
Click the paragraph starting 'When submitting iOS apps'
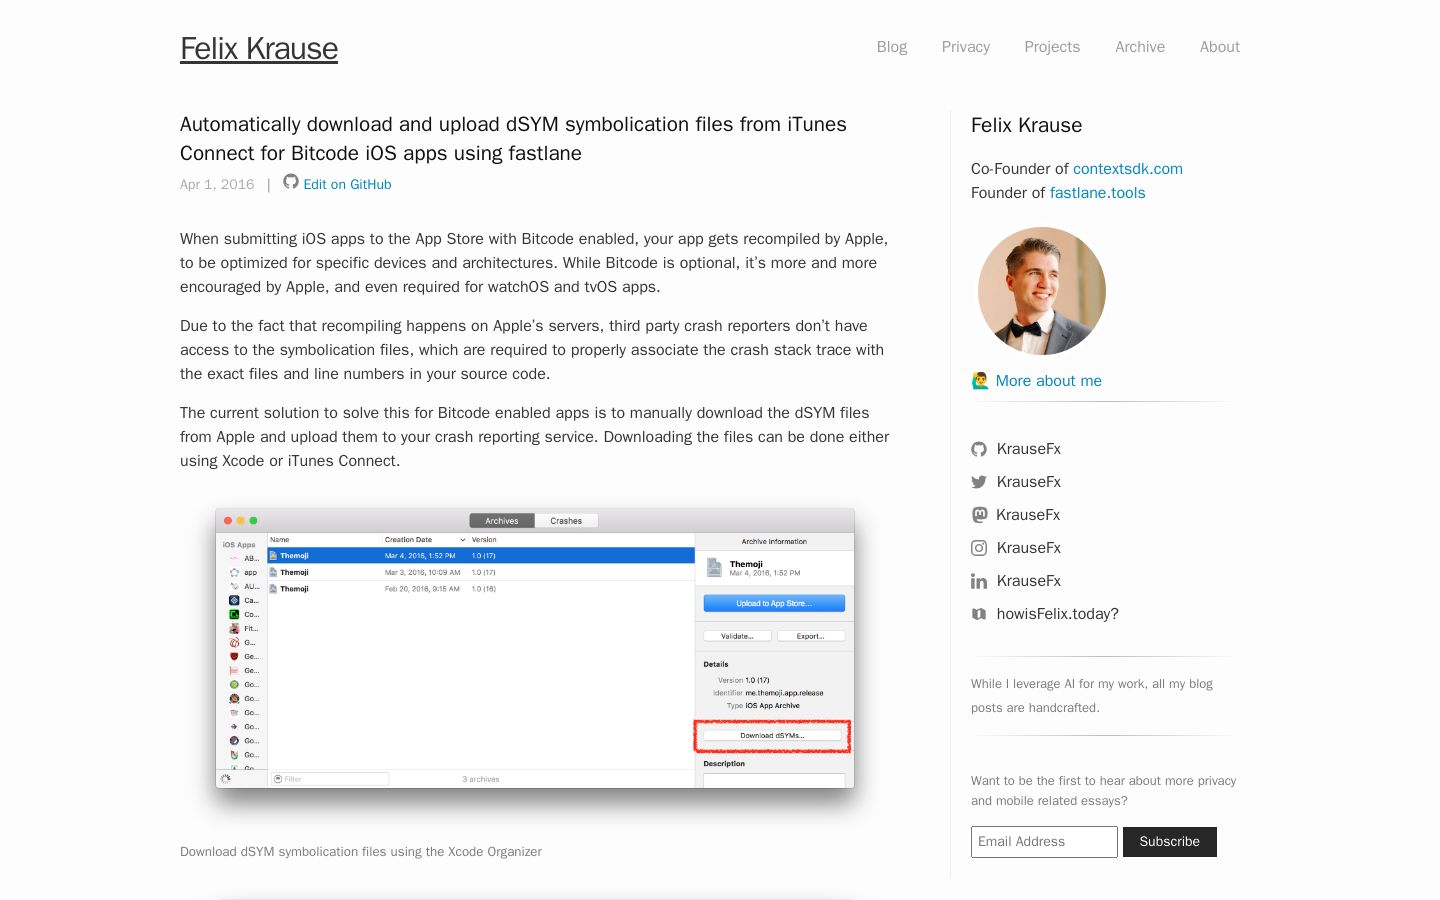(534, 263)
